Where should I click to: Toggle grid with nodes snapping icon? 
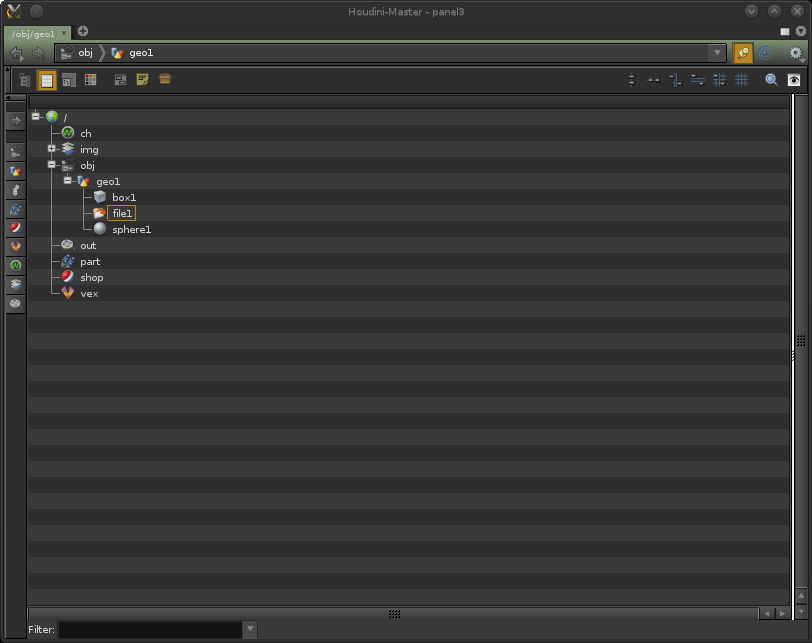coord(719,80)
